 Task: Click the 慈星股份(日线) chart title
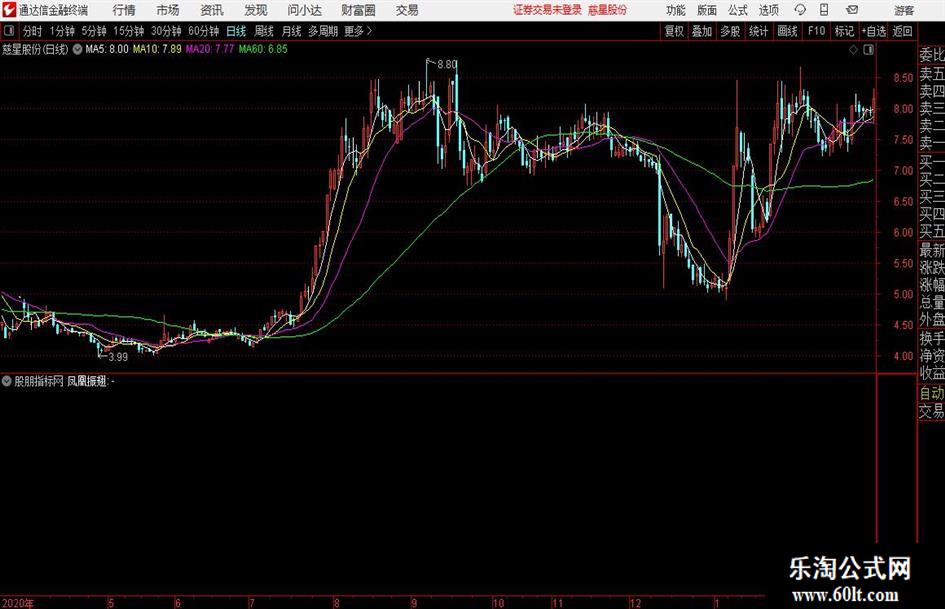click(35, 49)
